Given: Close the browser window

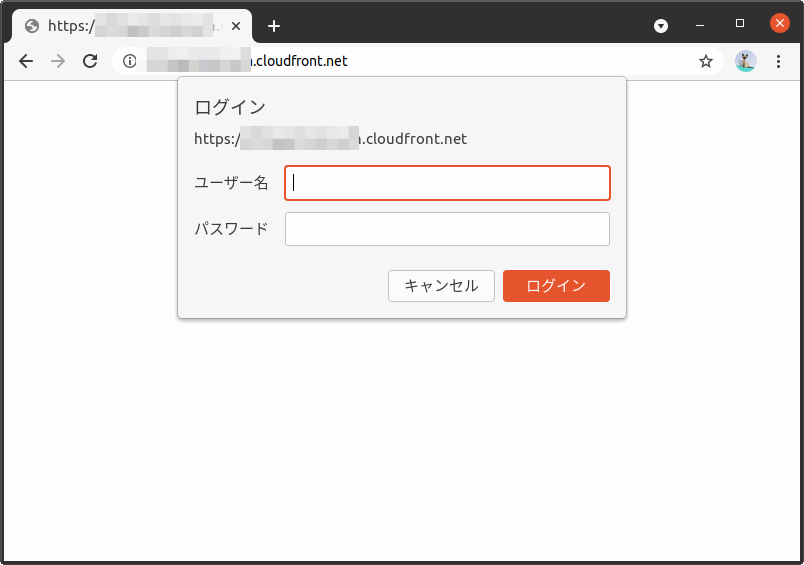Looking at the screenshot, I should point(779,23).
